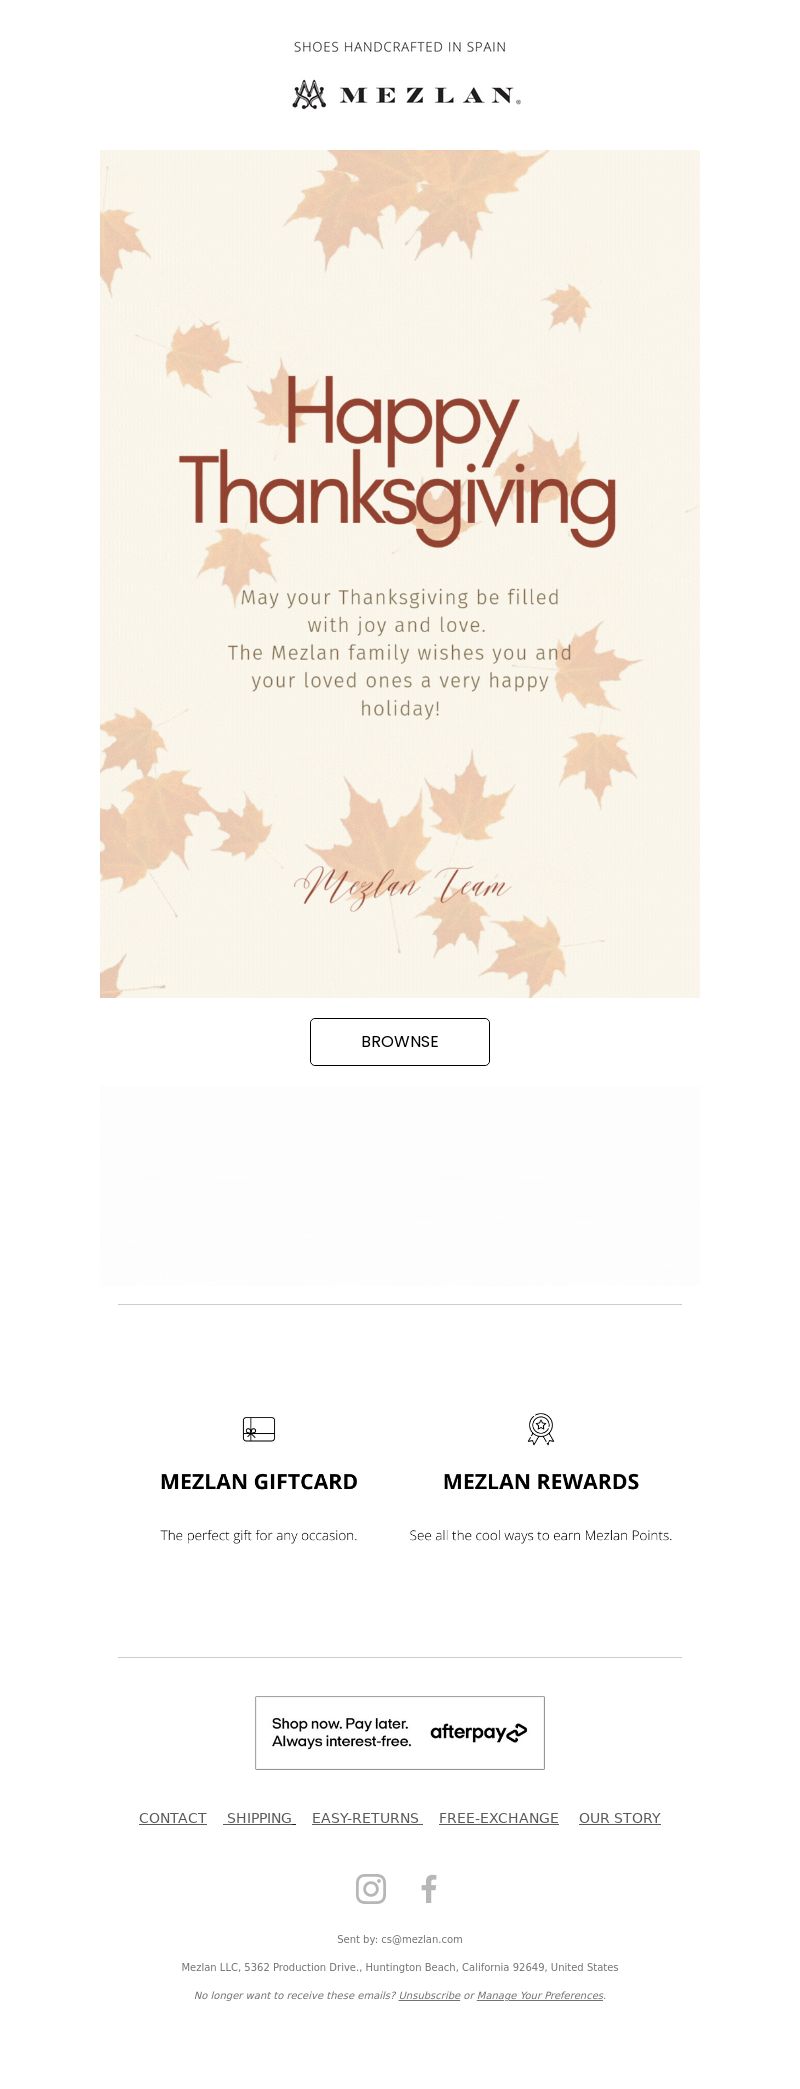Screen dimensions: 800x2089
Task: Visit the Mezlan Instagram icon
Action: coord(371,1888)
